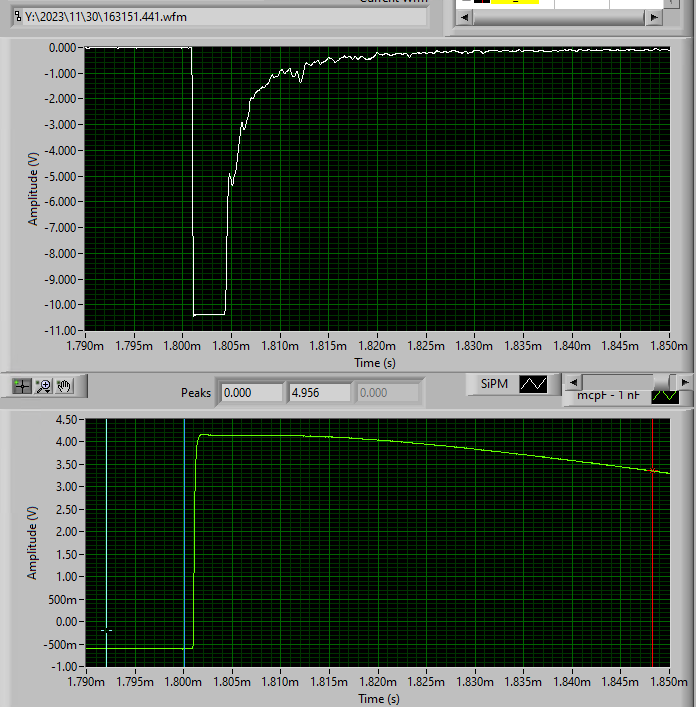696x707 pixels.
Task: Click the mcpF - 1 nF plot style icon
Action: pyautogui.click(x=665, y=397)
